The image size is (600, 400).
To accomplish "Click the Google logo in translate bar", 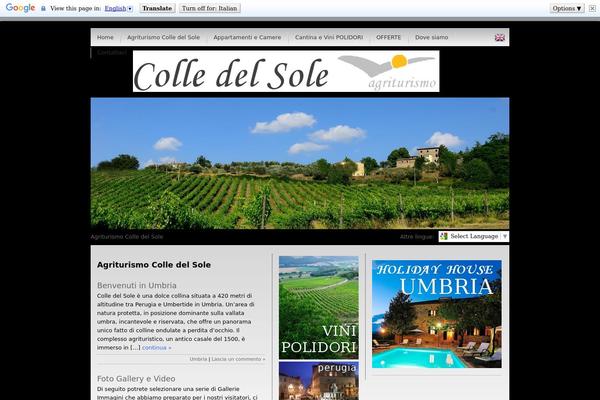I will [21, 8].
